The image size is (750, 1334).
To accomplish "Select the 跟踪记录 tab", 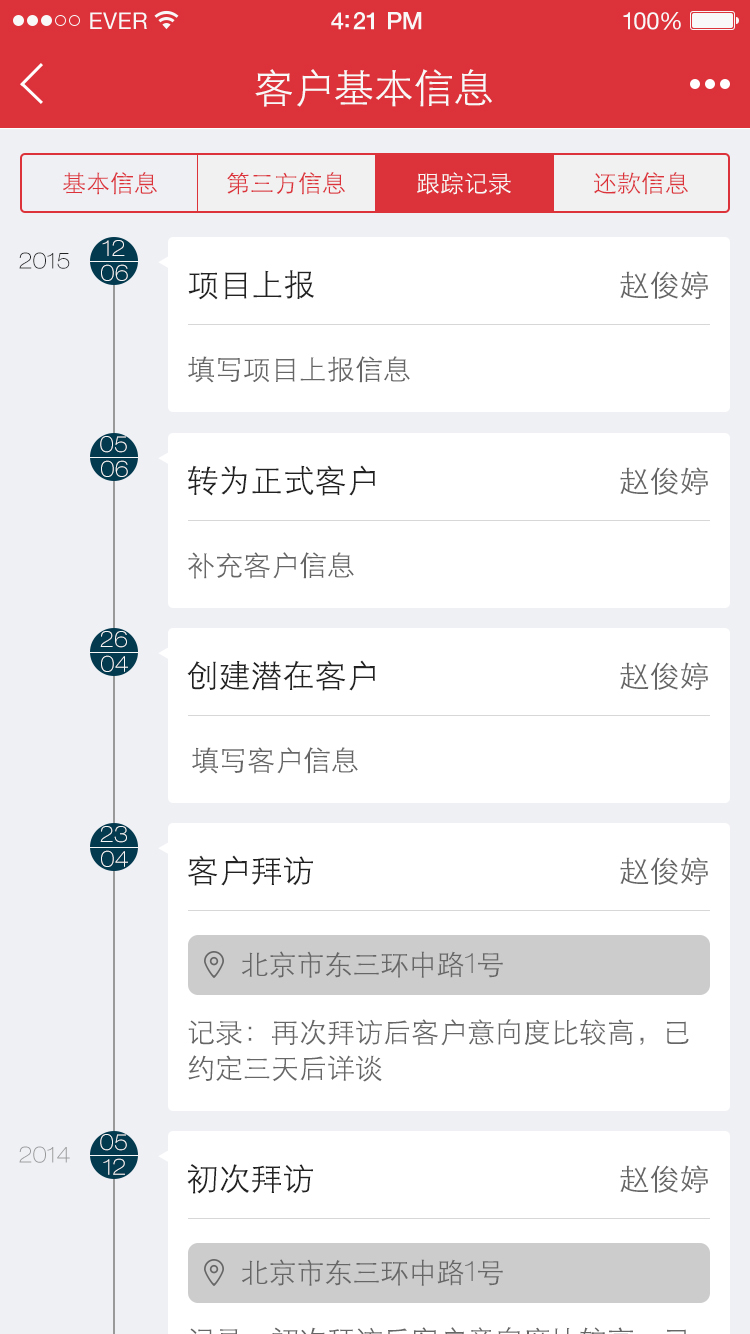I will point(464,183).
